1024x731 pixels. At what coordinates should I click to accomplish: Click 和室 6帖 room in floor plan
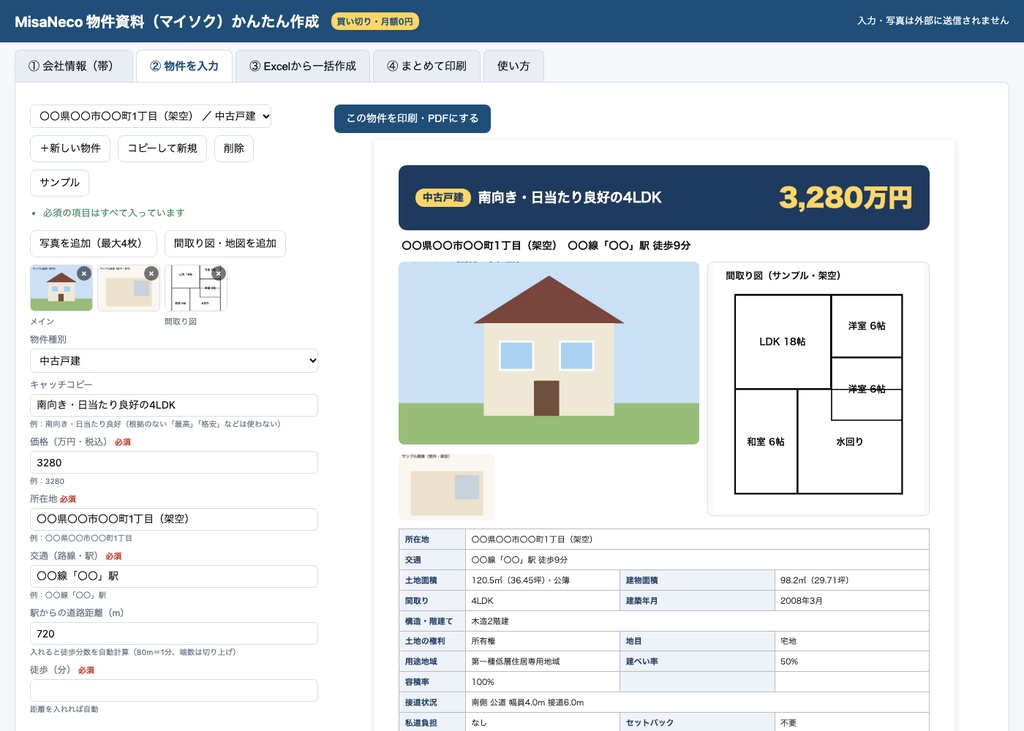pos(765,442)
